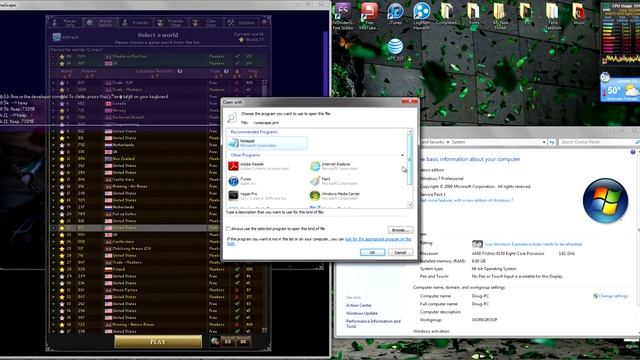Toggle favourite star on world 1 row
The width and height of the screenshot is (640, 360).
click(62, 83)
